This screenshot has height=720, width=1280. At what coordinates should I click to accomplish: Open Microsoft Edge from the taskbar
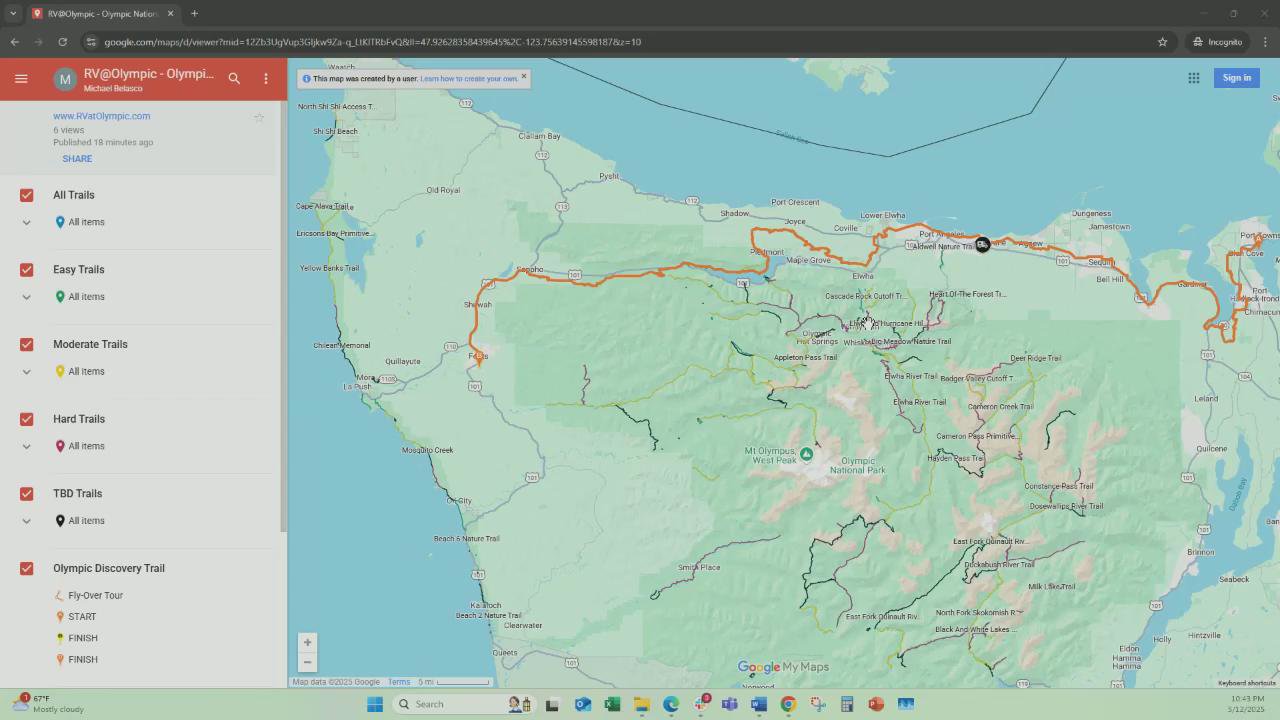pyautogui.click(x=671, y=704)
